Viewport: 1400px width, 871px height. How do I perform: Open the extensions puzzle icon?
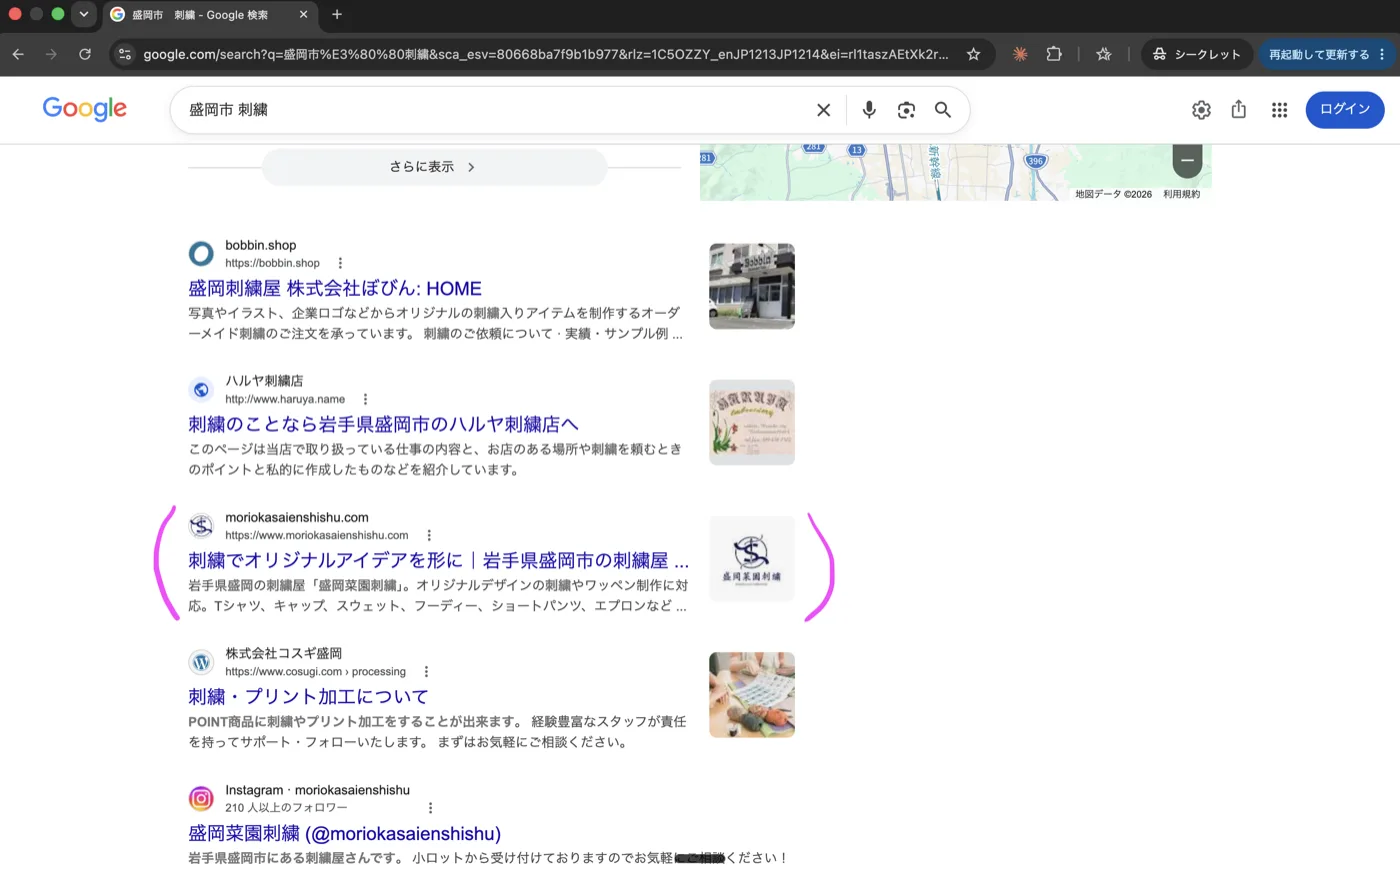click(x=1054, y=54)
